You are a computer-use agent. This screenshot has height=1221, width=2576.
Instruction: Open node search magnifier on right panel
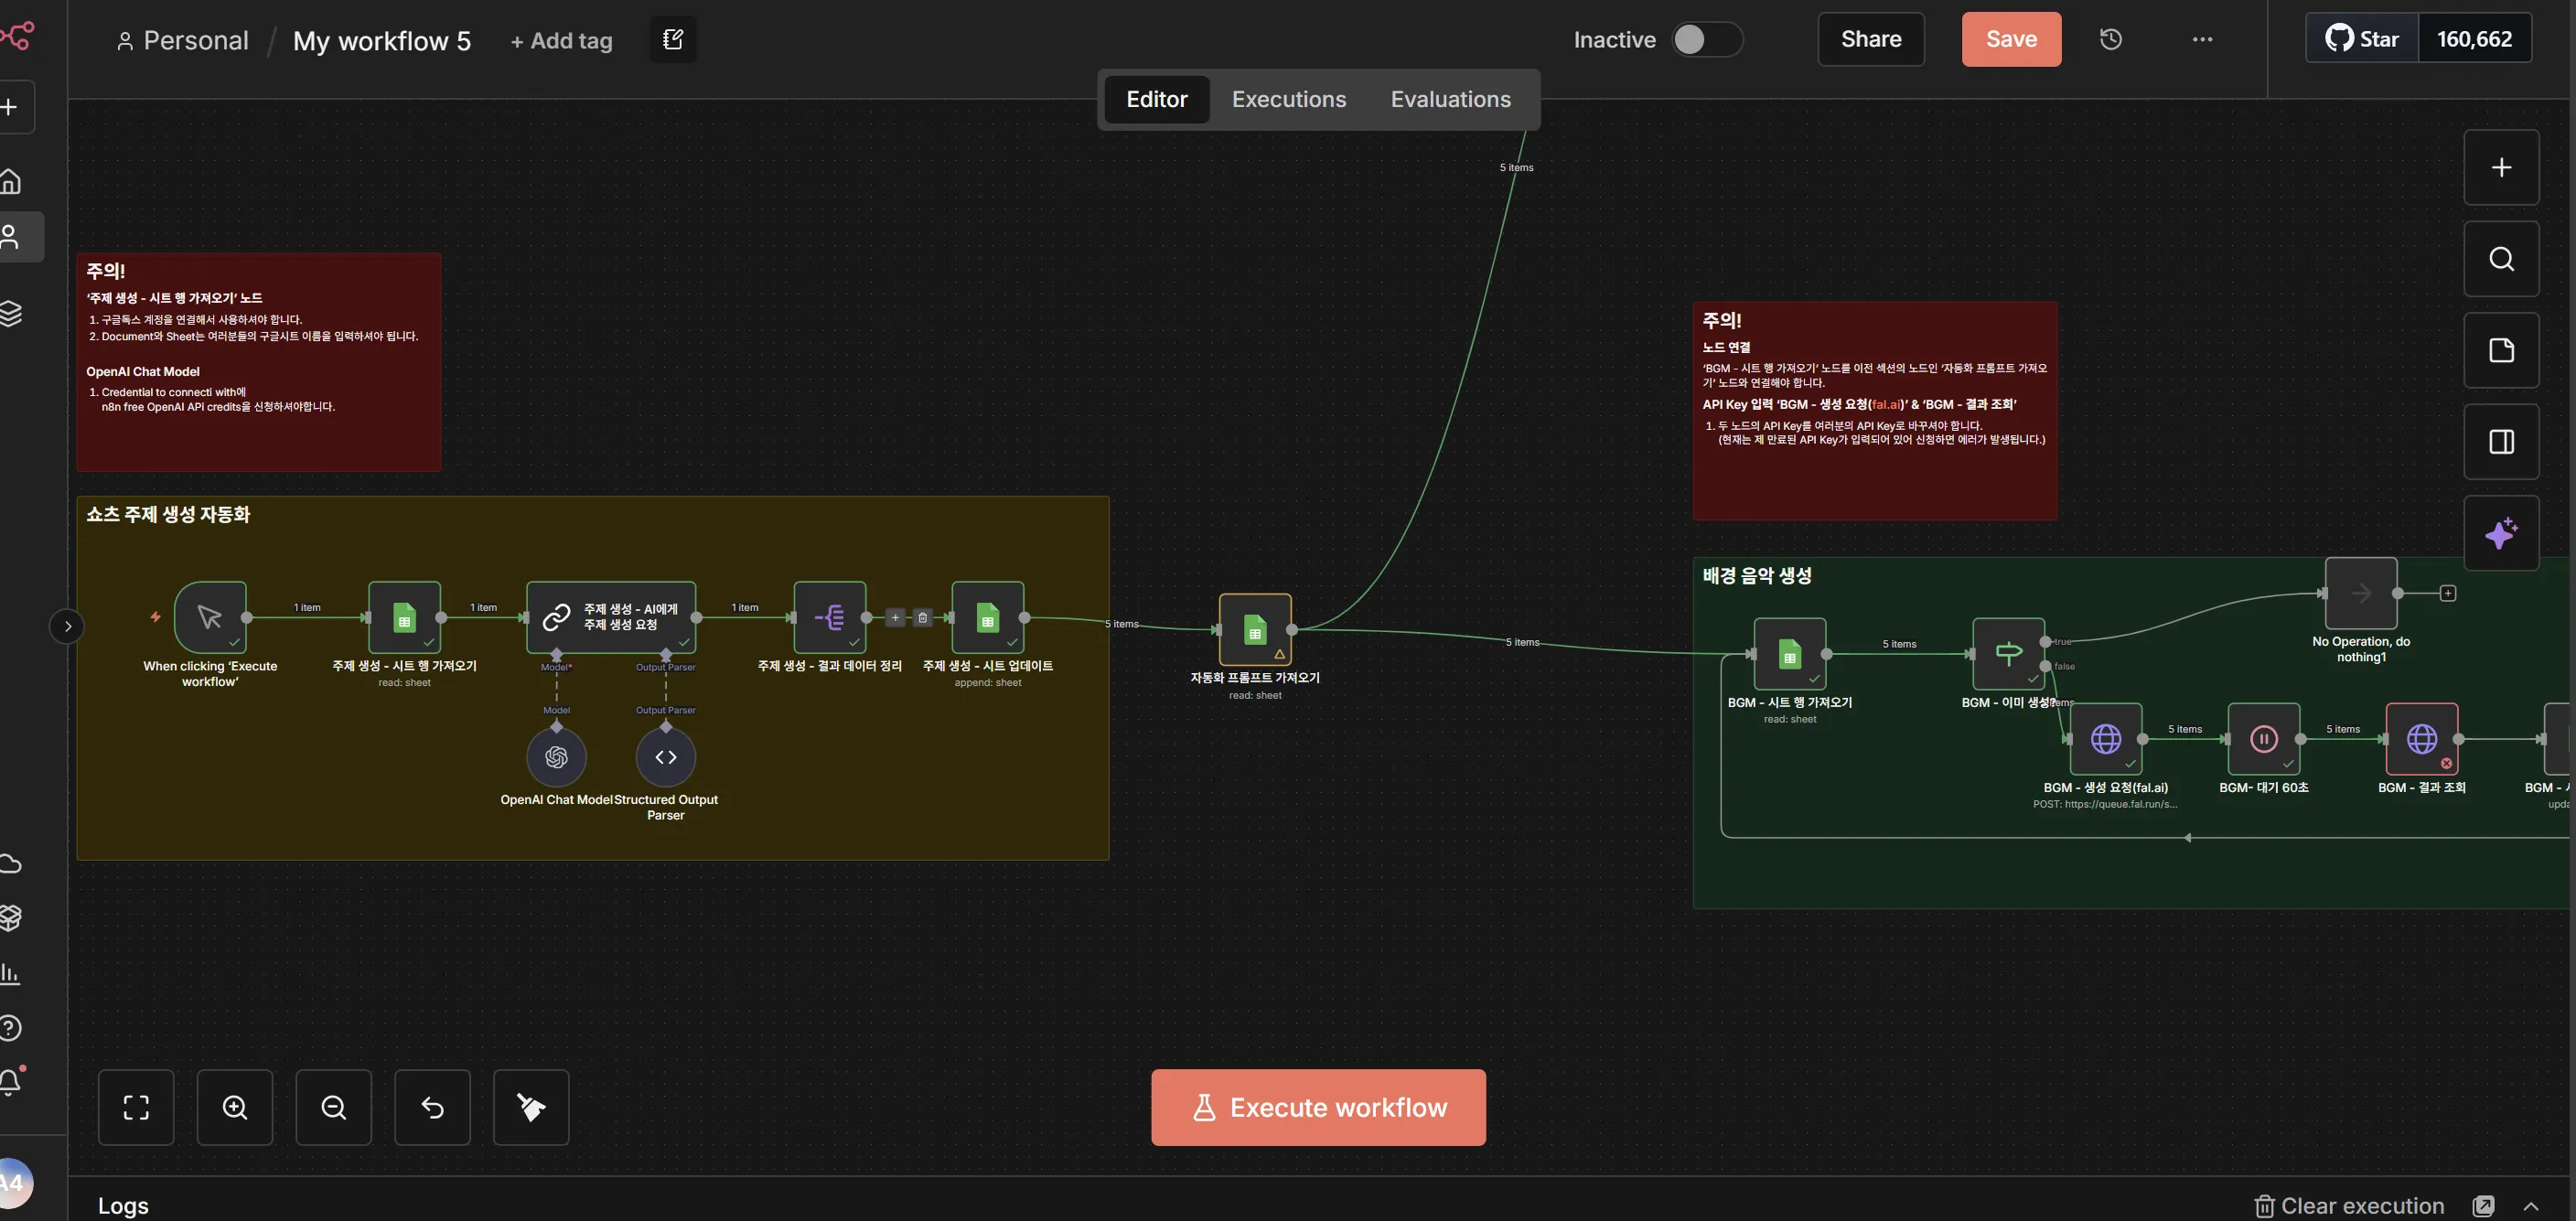2501,259
